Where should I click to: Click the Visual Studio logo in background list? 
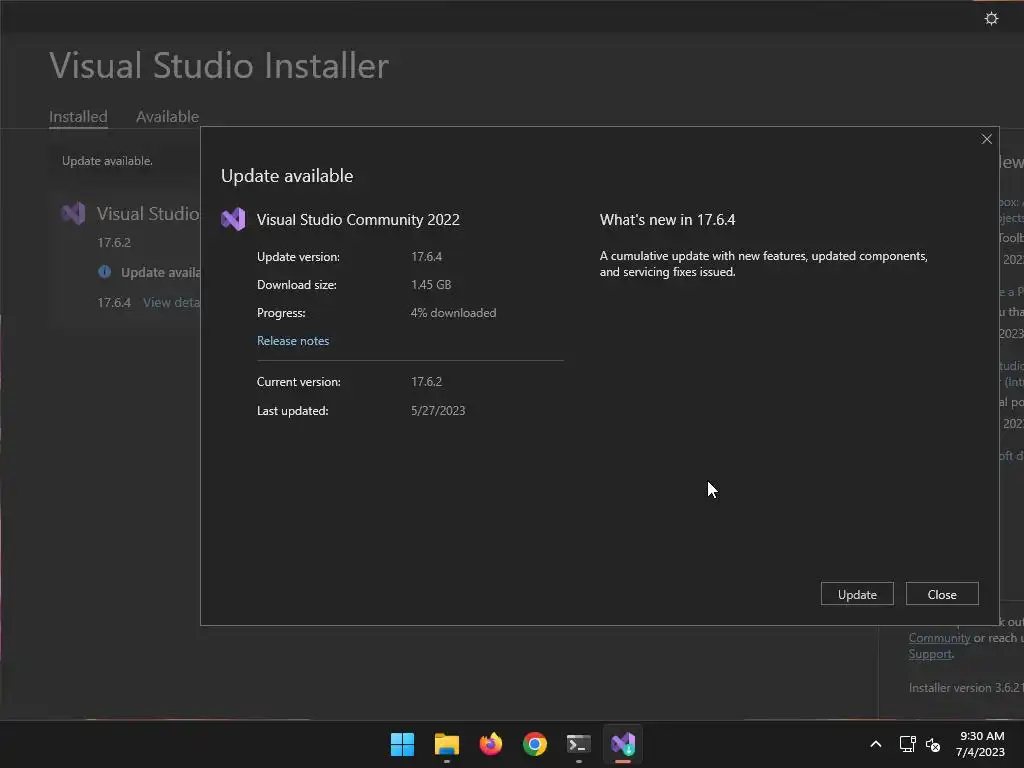73,214
